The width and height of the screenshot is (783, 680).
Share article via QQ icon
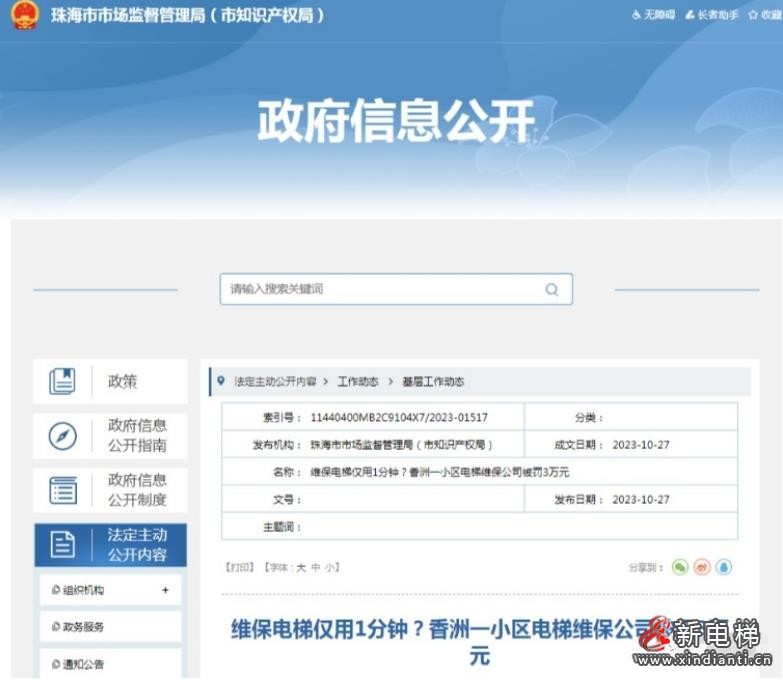(x=724, y=567)
